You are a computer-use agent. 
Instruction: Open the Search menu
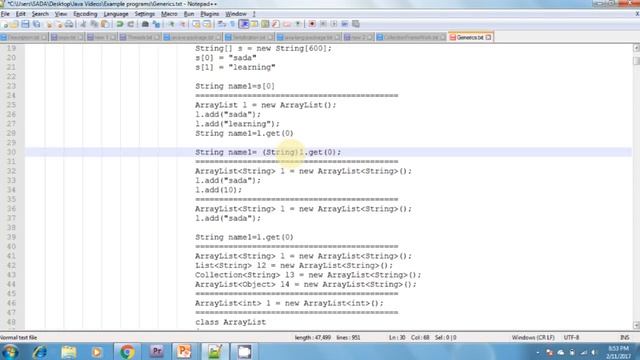click(x=40, y=14)
